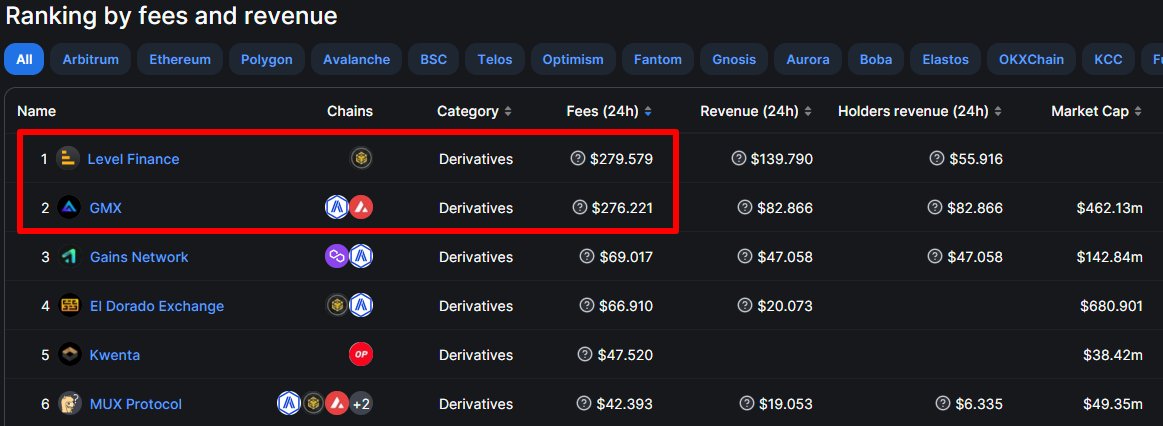Click the Level Finance logo icon
The width and height of the screenshot is (1163, 426).
tap(68, 158)
